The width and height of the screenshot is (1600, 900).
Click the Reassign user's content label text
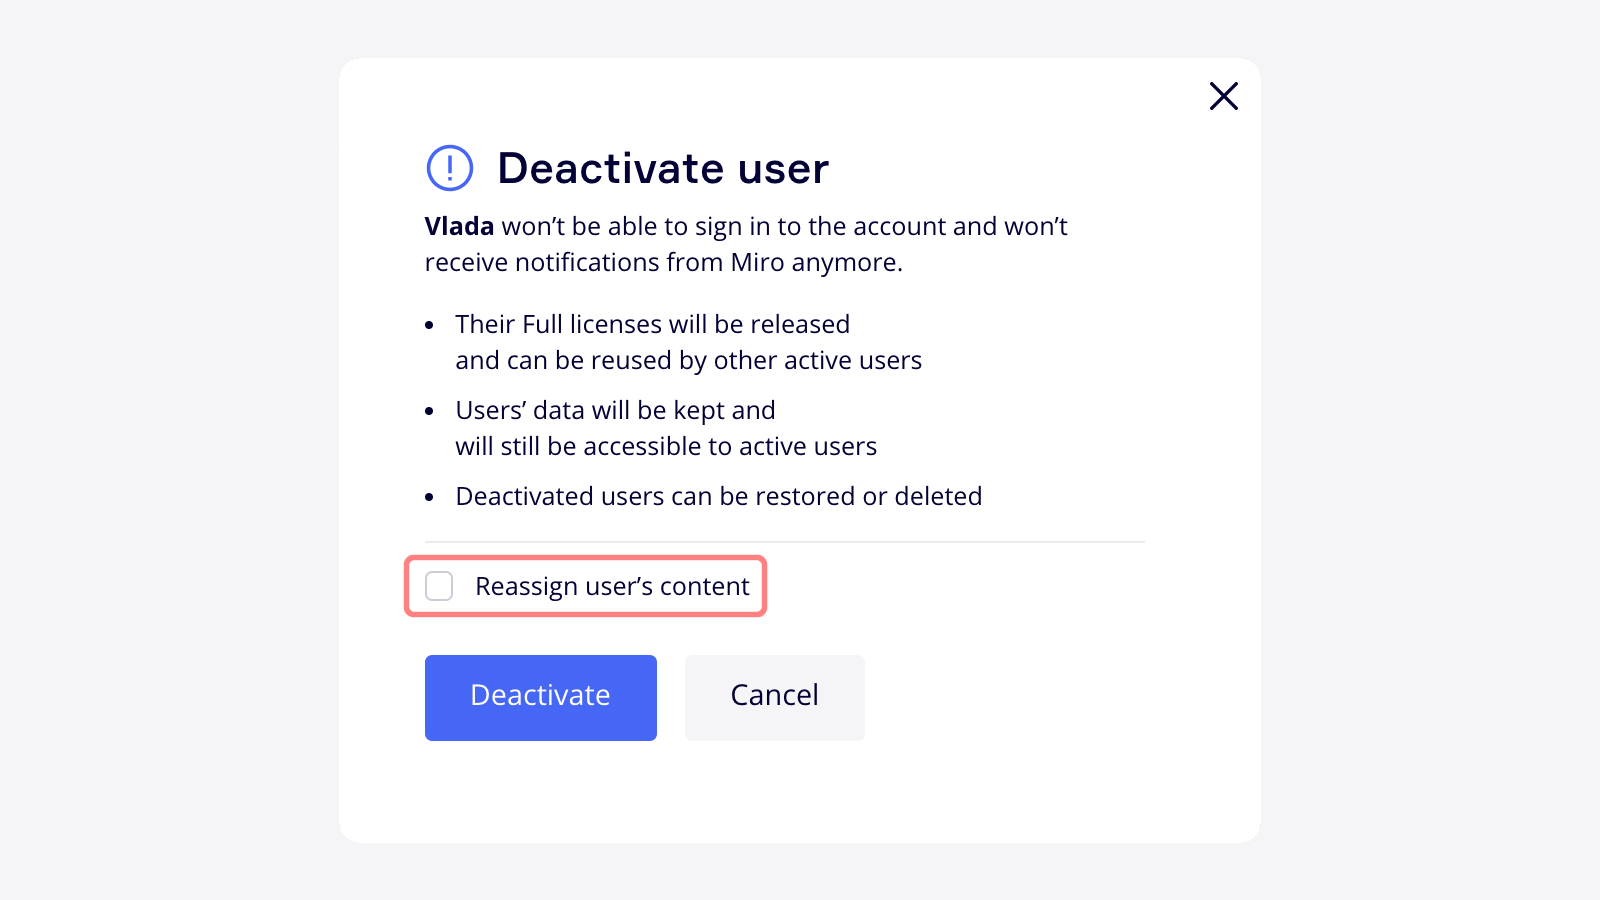coord(611,586)
